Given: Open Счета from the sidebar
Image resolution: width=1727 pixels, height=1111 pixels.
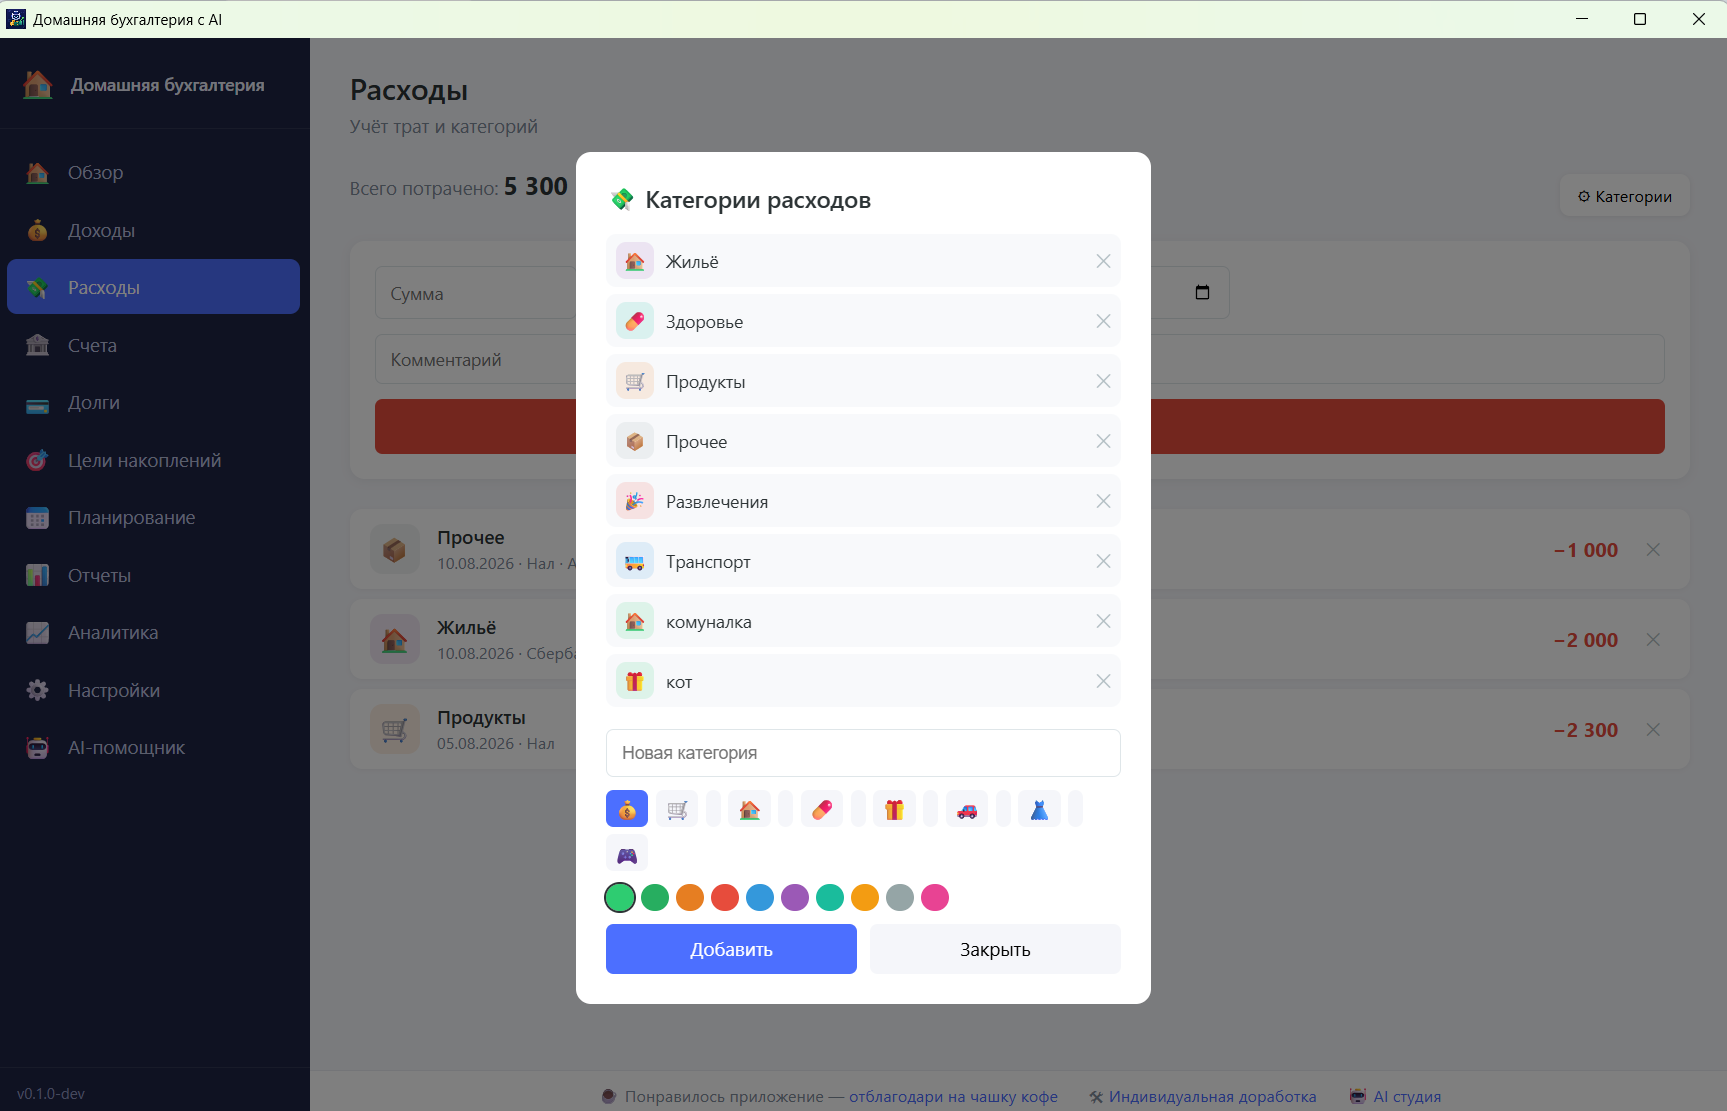Looking at the screenshot, I should click(153, 345).
